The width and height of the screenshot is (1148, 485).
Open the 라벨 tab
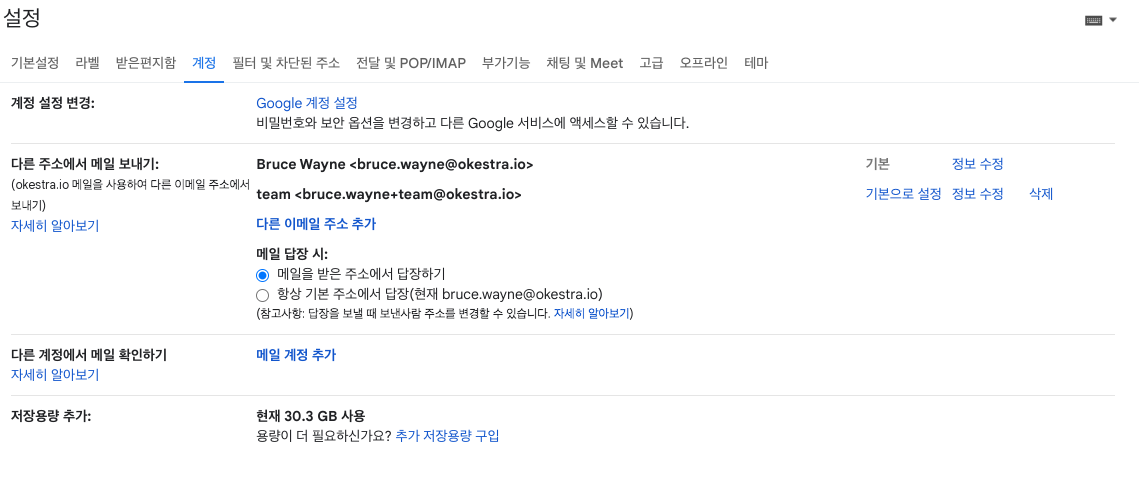click(87, 63)
